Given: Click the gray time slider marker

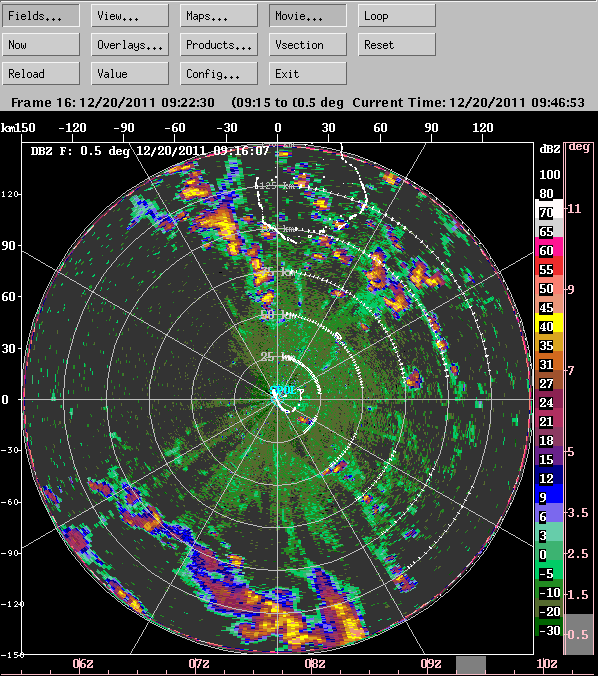Looking at the screenshot, I should click(471, 665).
